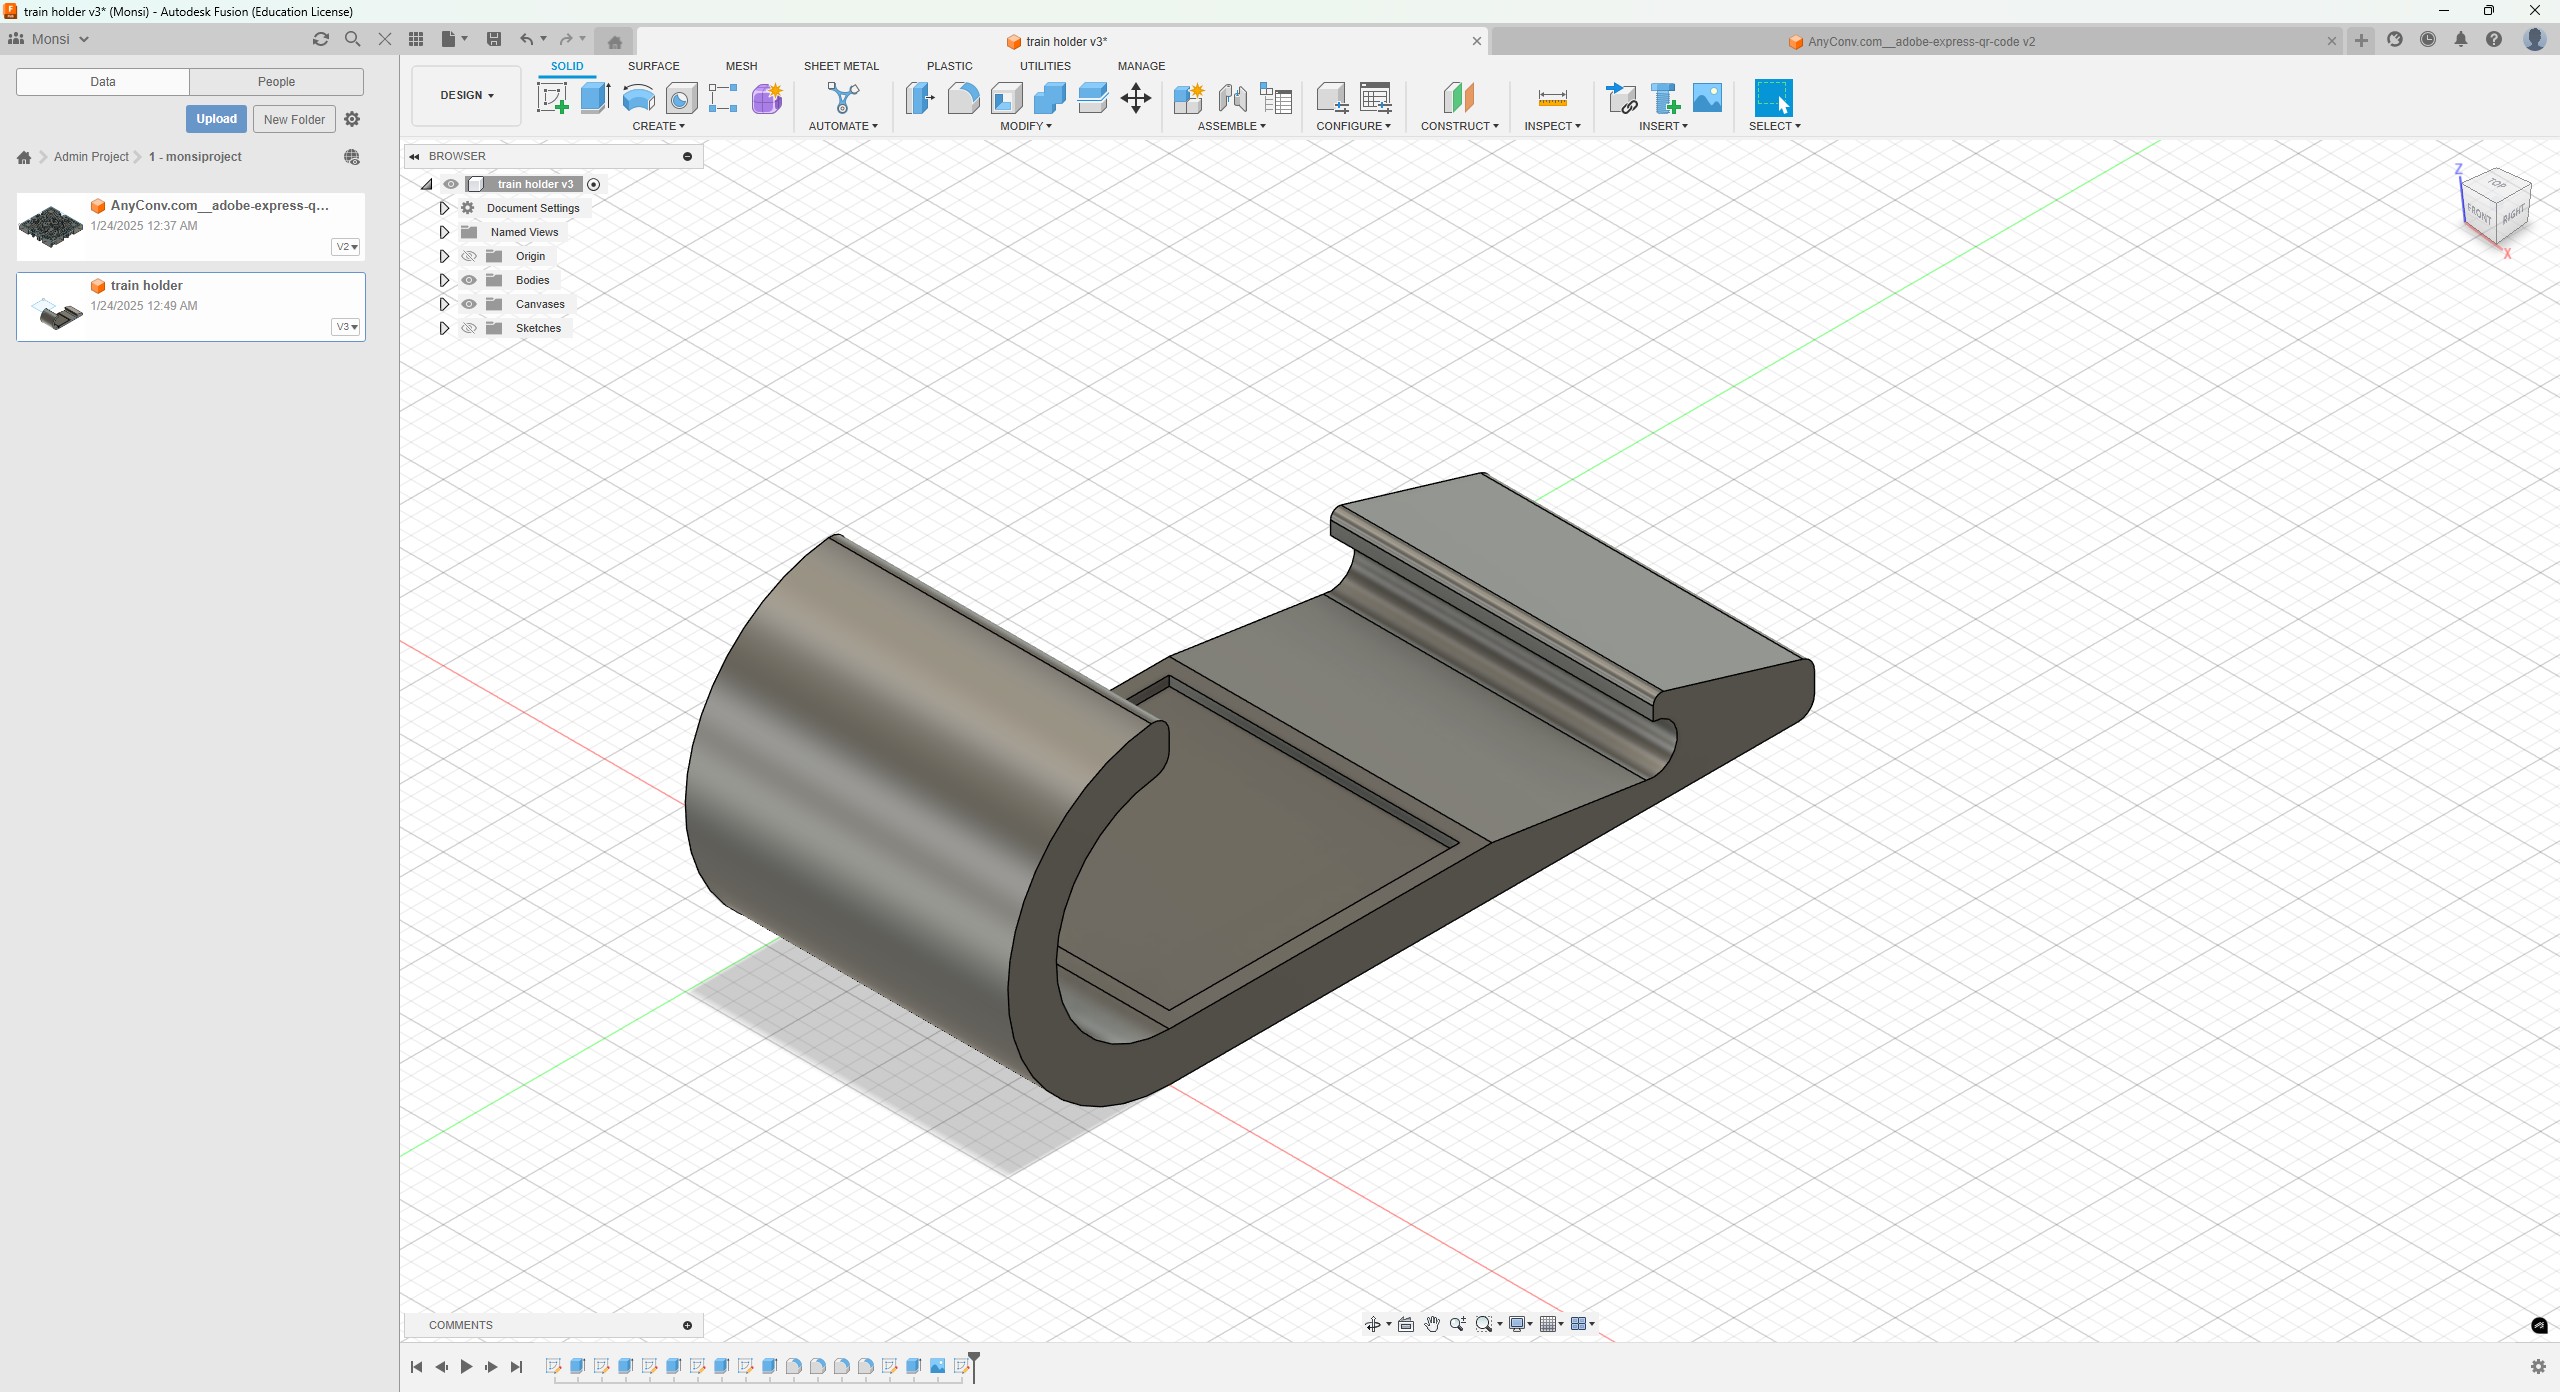Expand the Sketches folder node
Viewport: 2560px width, 1392px height.
point(444,328)
